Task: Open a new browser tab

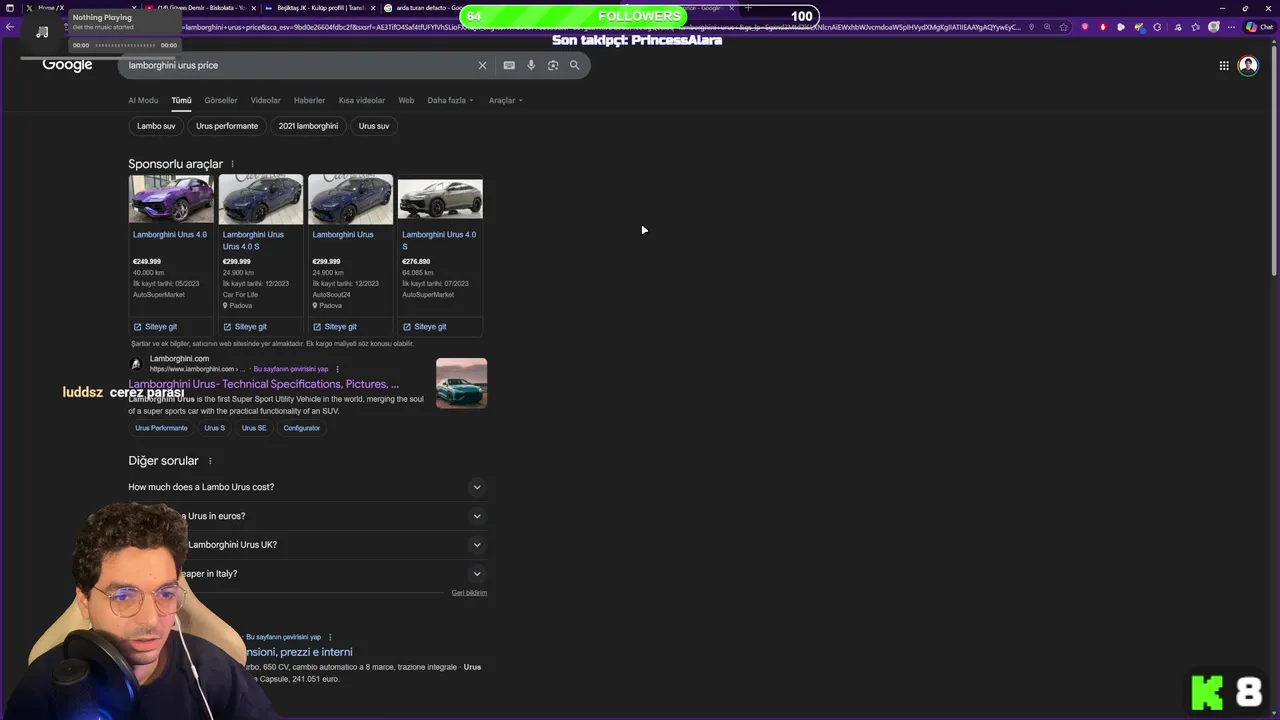Action: 748,8
